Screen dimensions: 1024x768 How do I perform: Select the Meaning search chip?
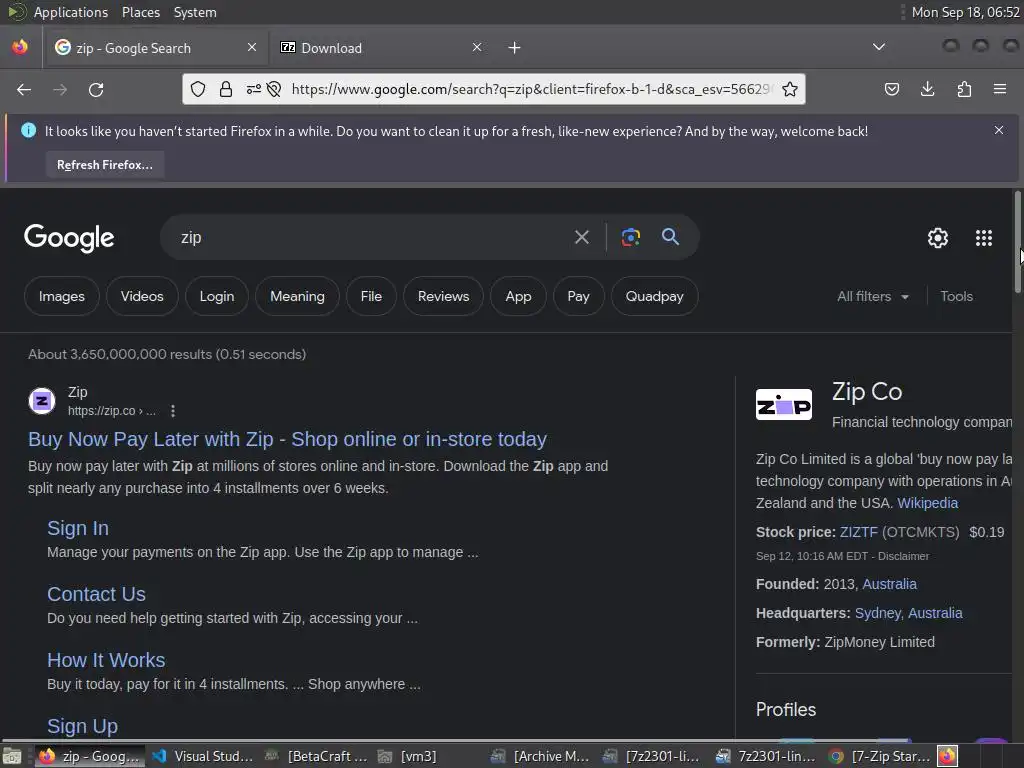click(x=297, y=296)
